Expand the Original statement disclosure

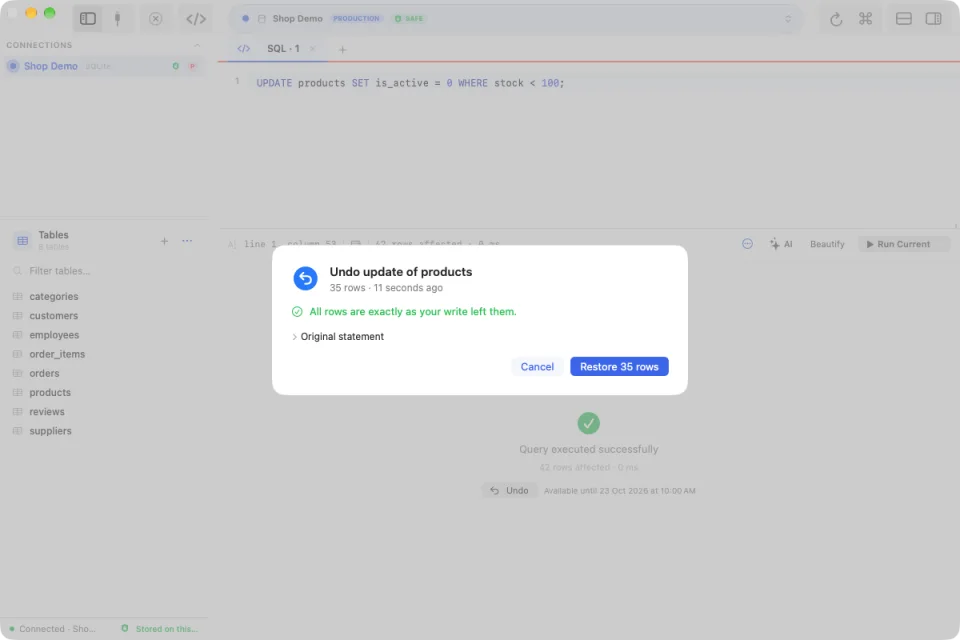coord(338,336)
